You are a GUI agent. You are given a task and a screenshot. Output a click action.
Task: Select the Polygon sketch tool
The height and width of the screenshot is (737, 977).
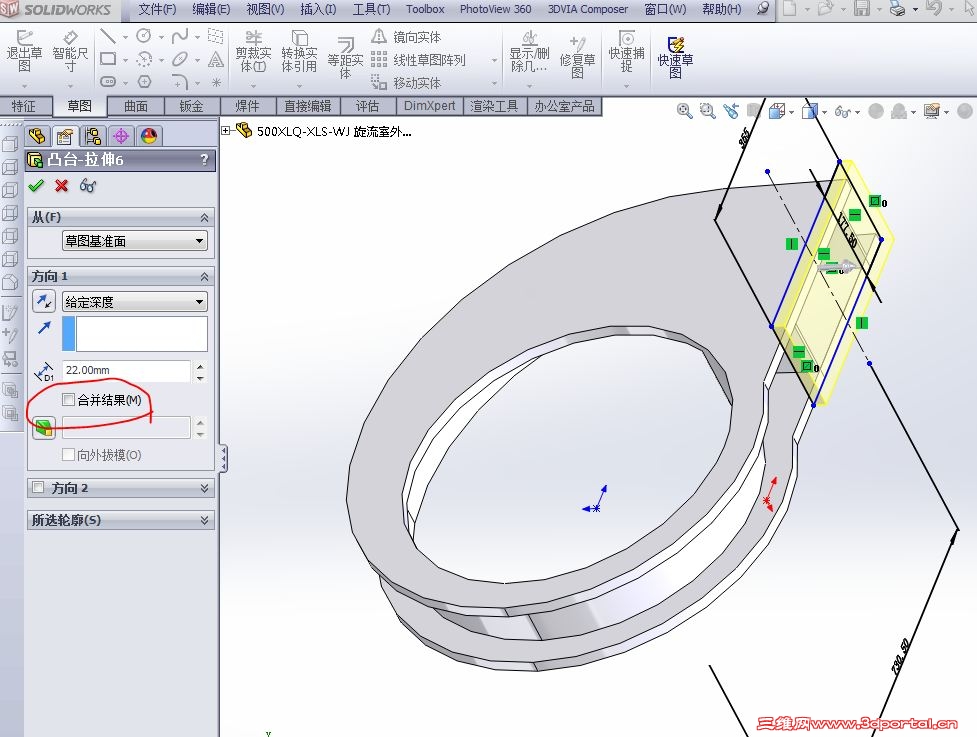click(145, 82)
